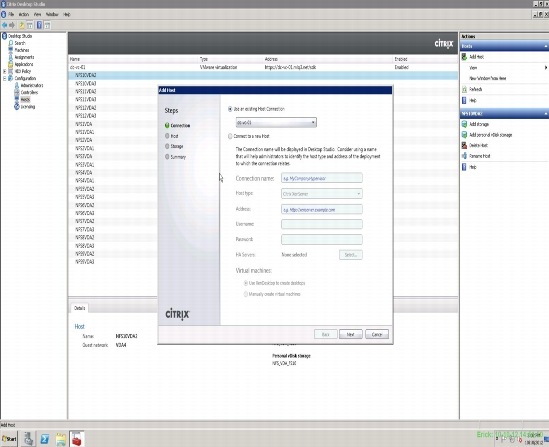Viewport: 549px width, 447px height.
Task: Click Refresh in the Actions pane
Action: [475, 89]
